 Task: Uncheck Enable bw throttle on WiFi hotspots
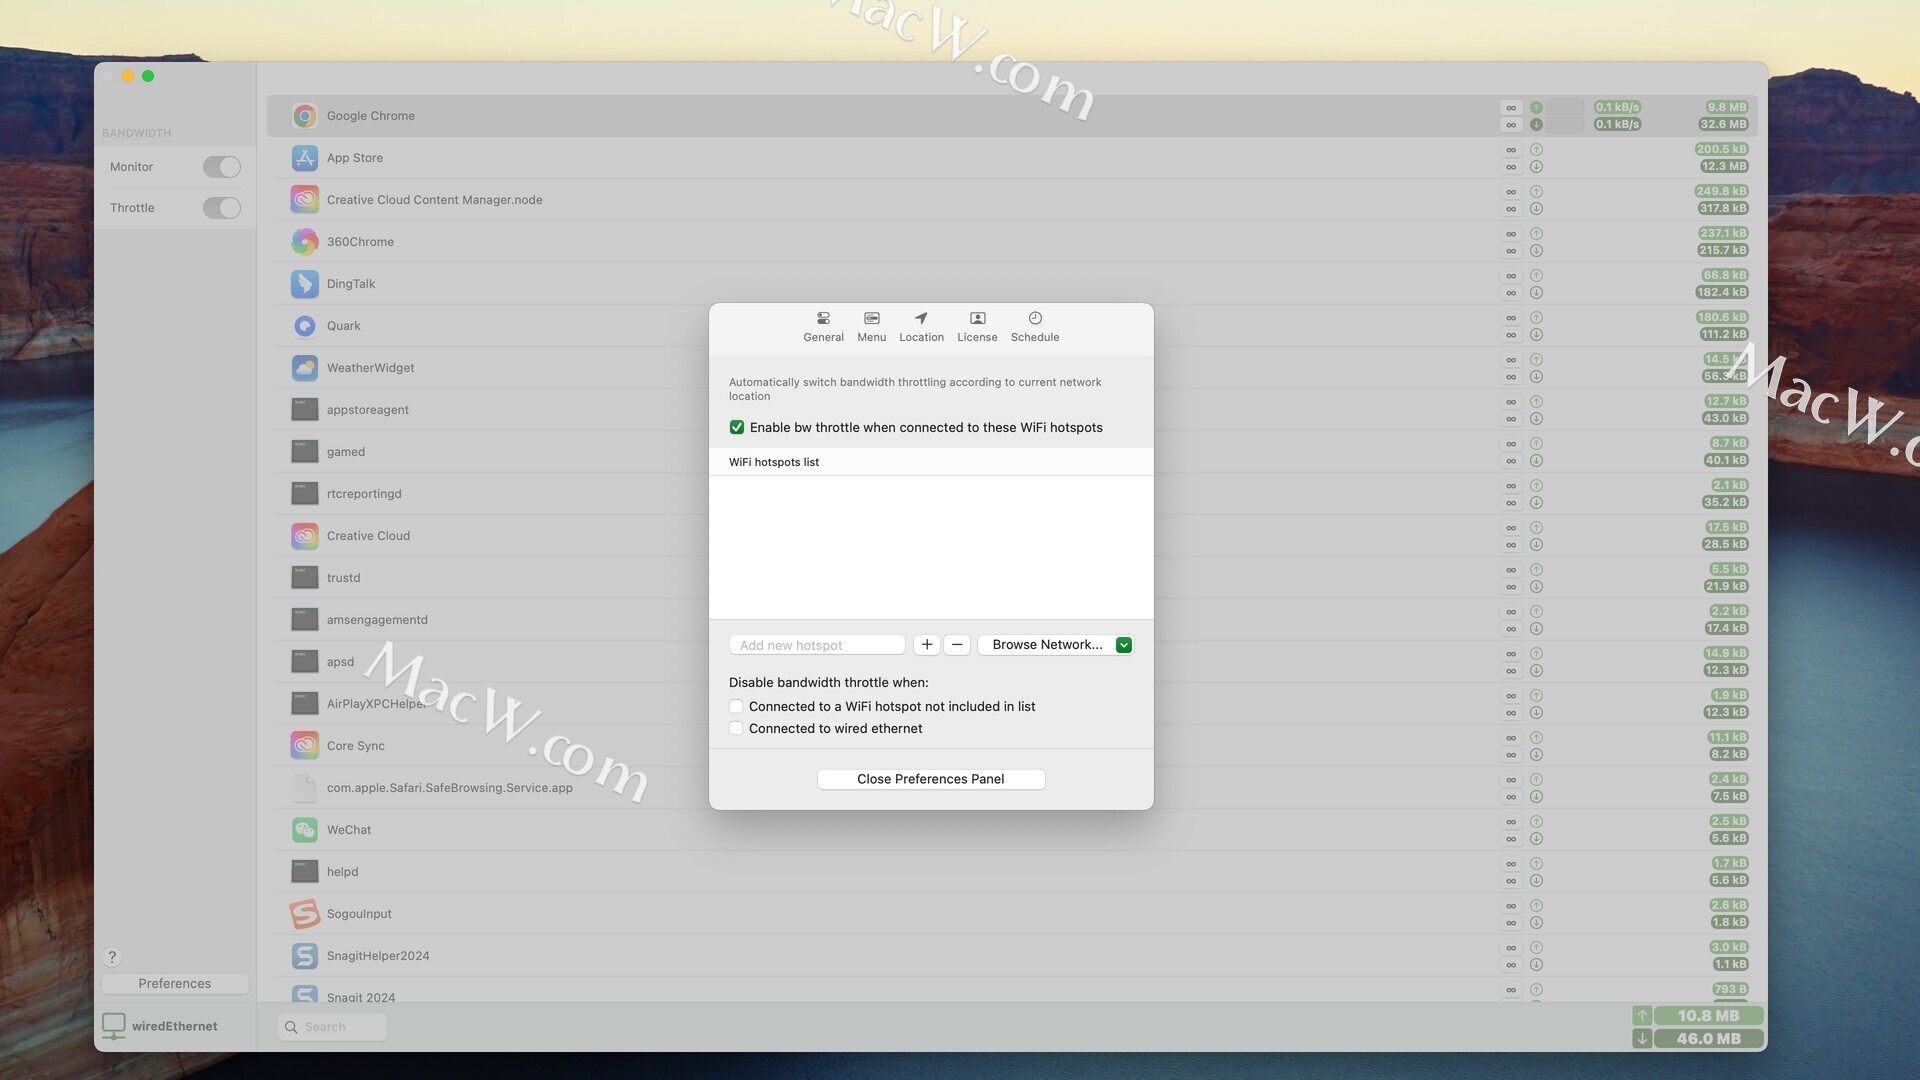point(737,427)
